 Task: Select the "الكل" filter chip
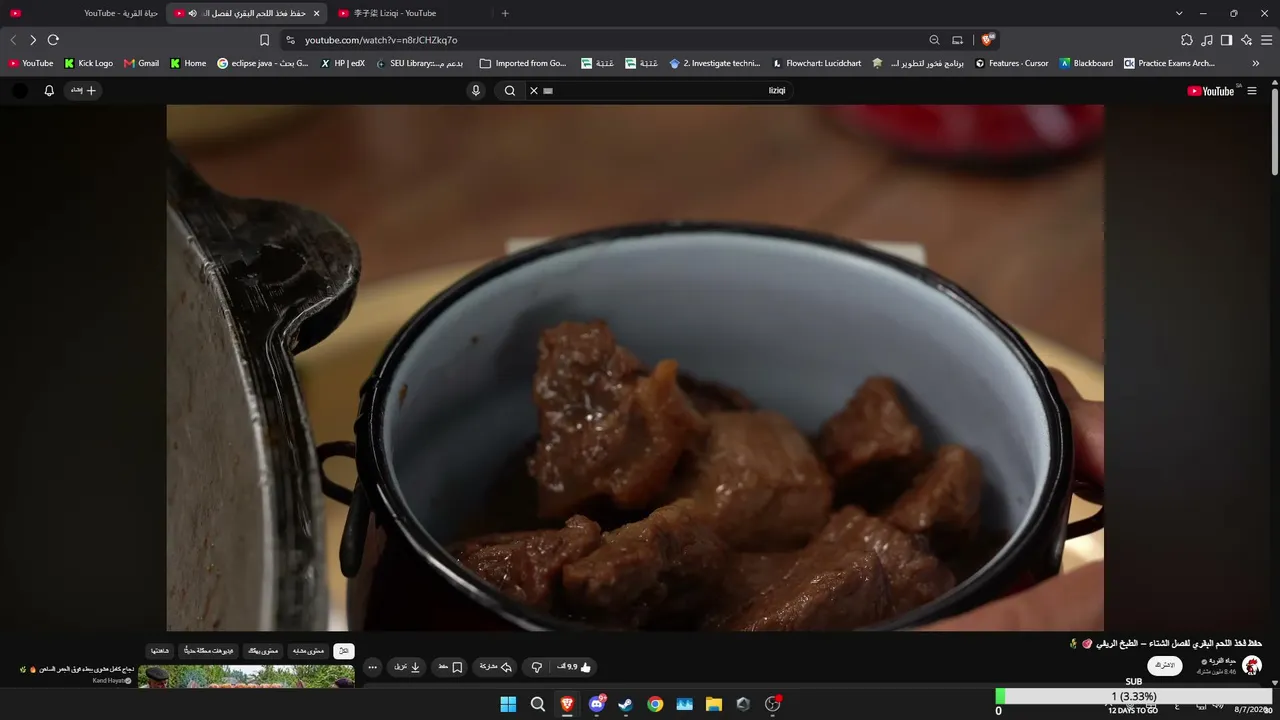(x=344, y=651)
